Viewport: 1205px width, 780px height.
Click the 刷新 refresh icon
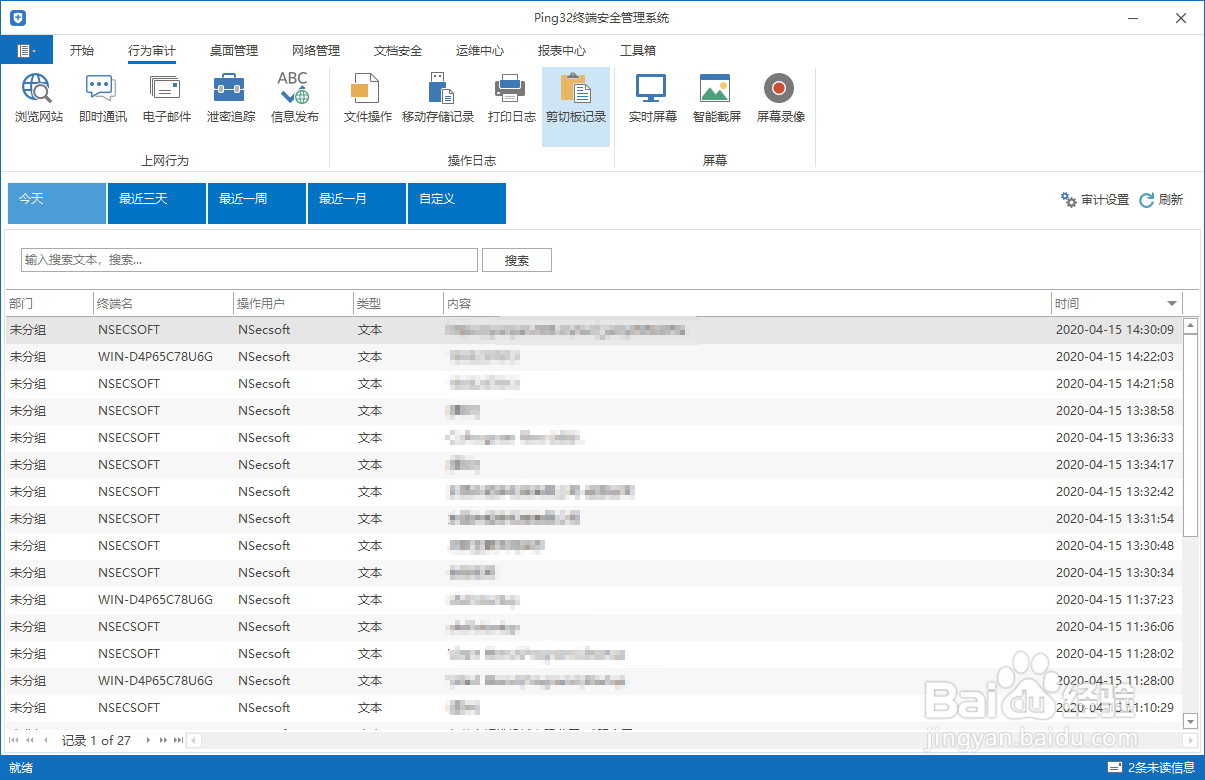(x=1147, y=200)
